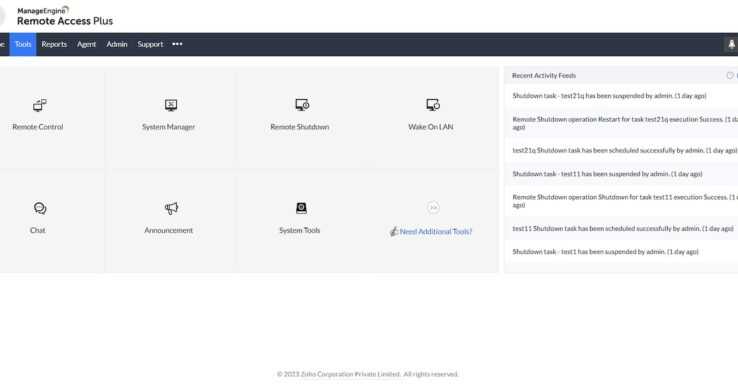This screenshot has height=386, width=738.
Task: Open the Reports menu
Action: pyautogui.click(x=54, y=44)
